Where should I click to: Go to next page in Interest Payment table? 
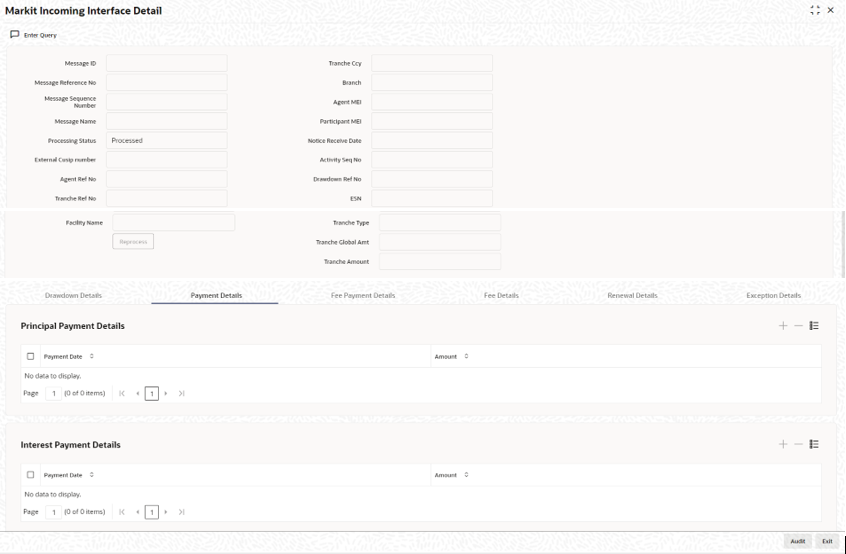pos(166,512)
